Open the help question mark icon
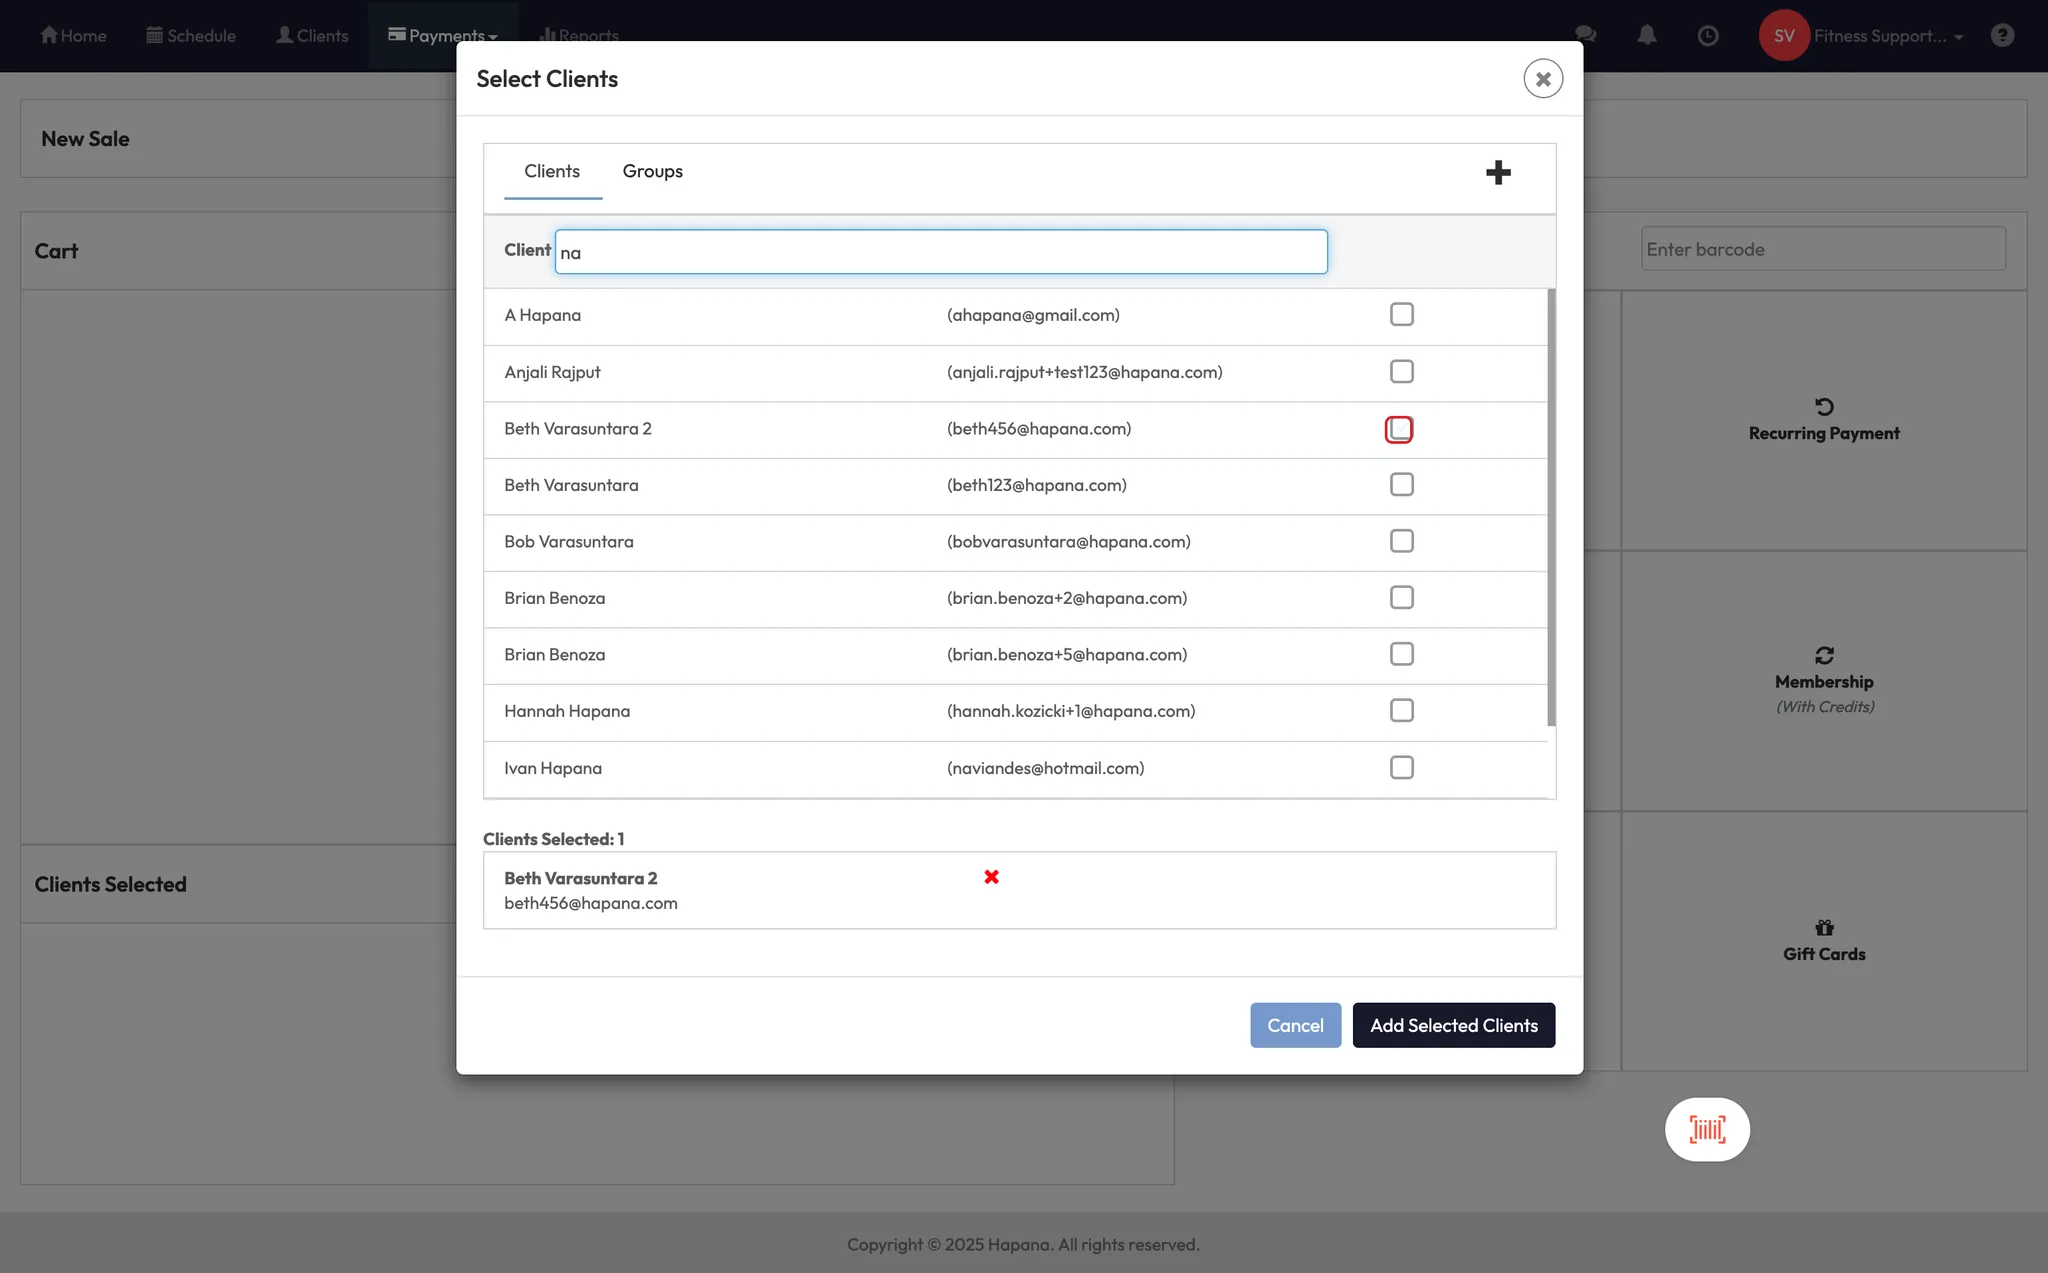Screen dimensions: 2048x1273 [2002, 36]
